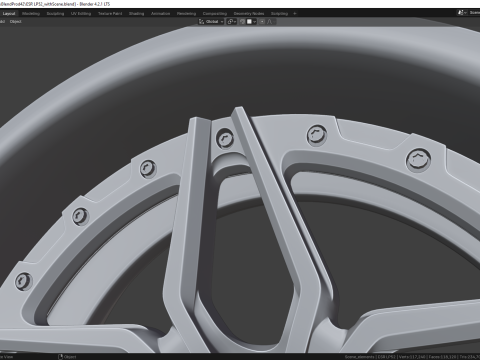Screen dimensions: 480x360
Task: Expand the snapping options dropdown arrow
Action: click(255, 22)
